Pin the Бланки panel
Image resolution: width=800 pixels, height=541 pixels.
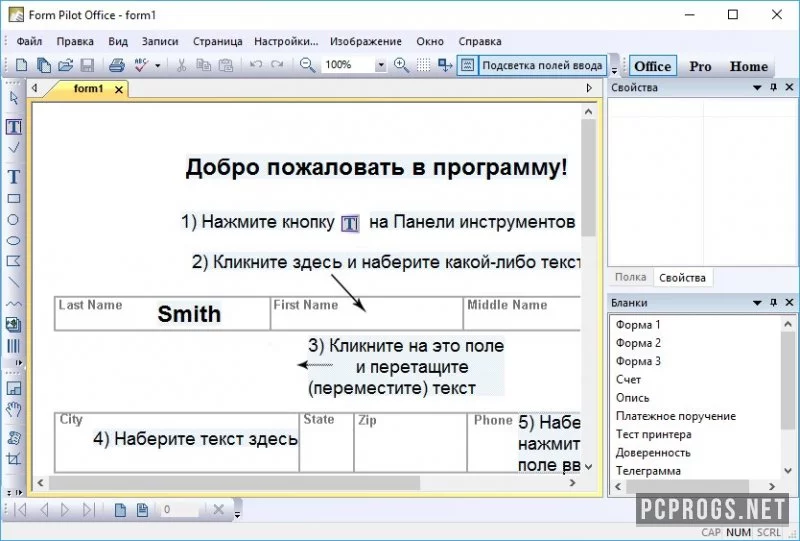pos(773,303)
